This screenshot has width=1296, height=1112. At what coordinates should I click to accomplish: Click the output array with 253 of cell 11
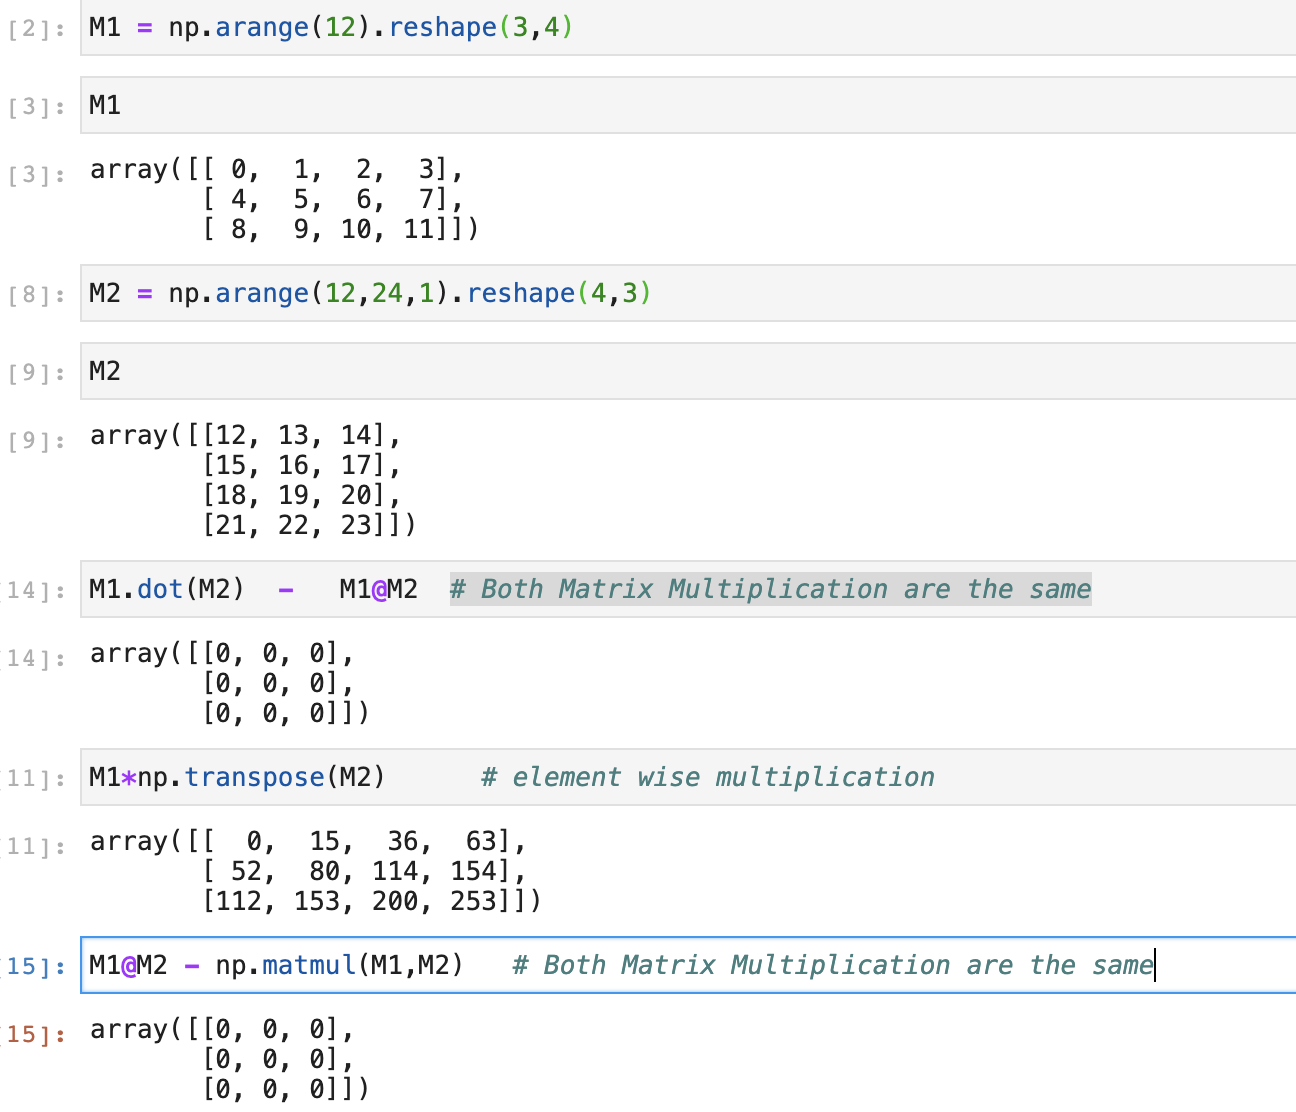tap(315, 871)
